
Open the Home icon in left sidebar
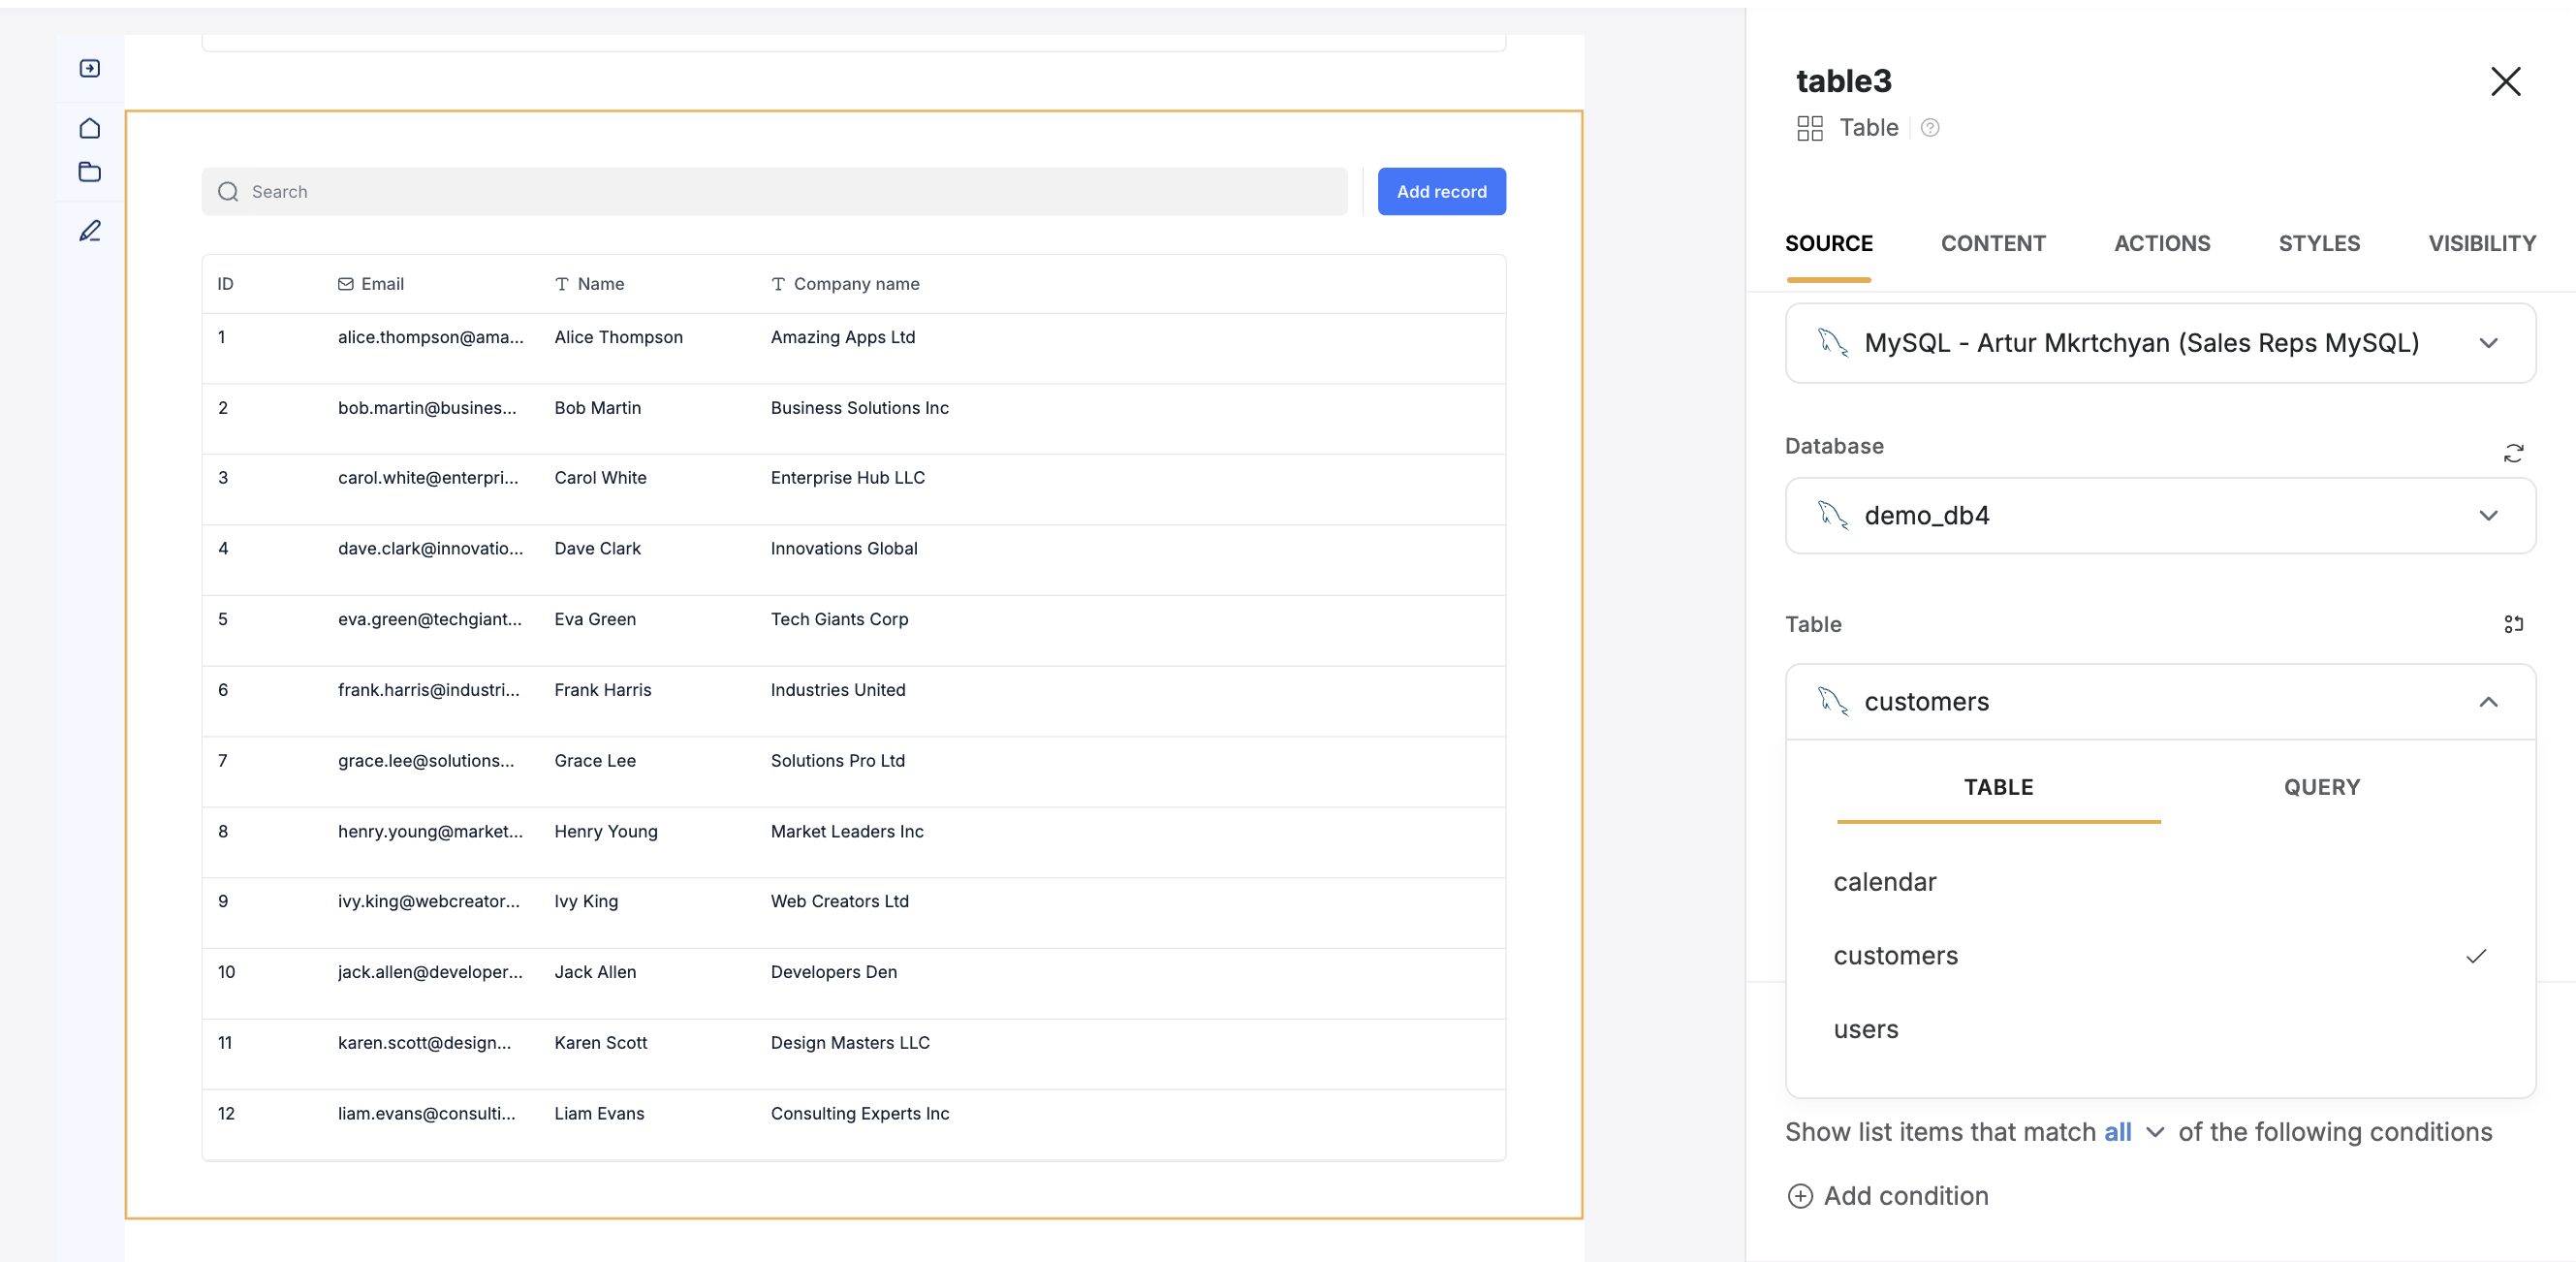89,128
